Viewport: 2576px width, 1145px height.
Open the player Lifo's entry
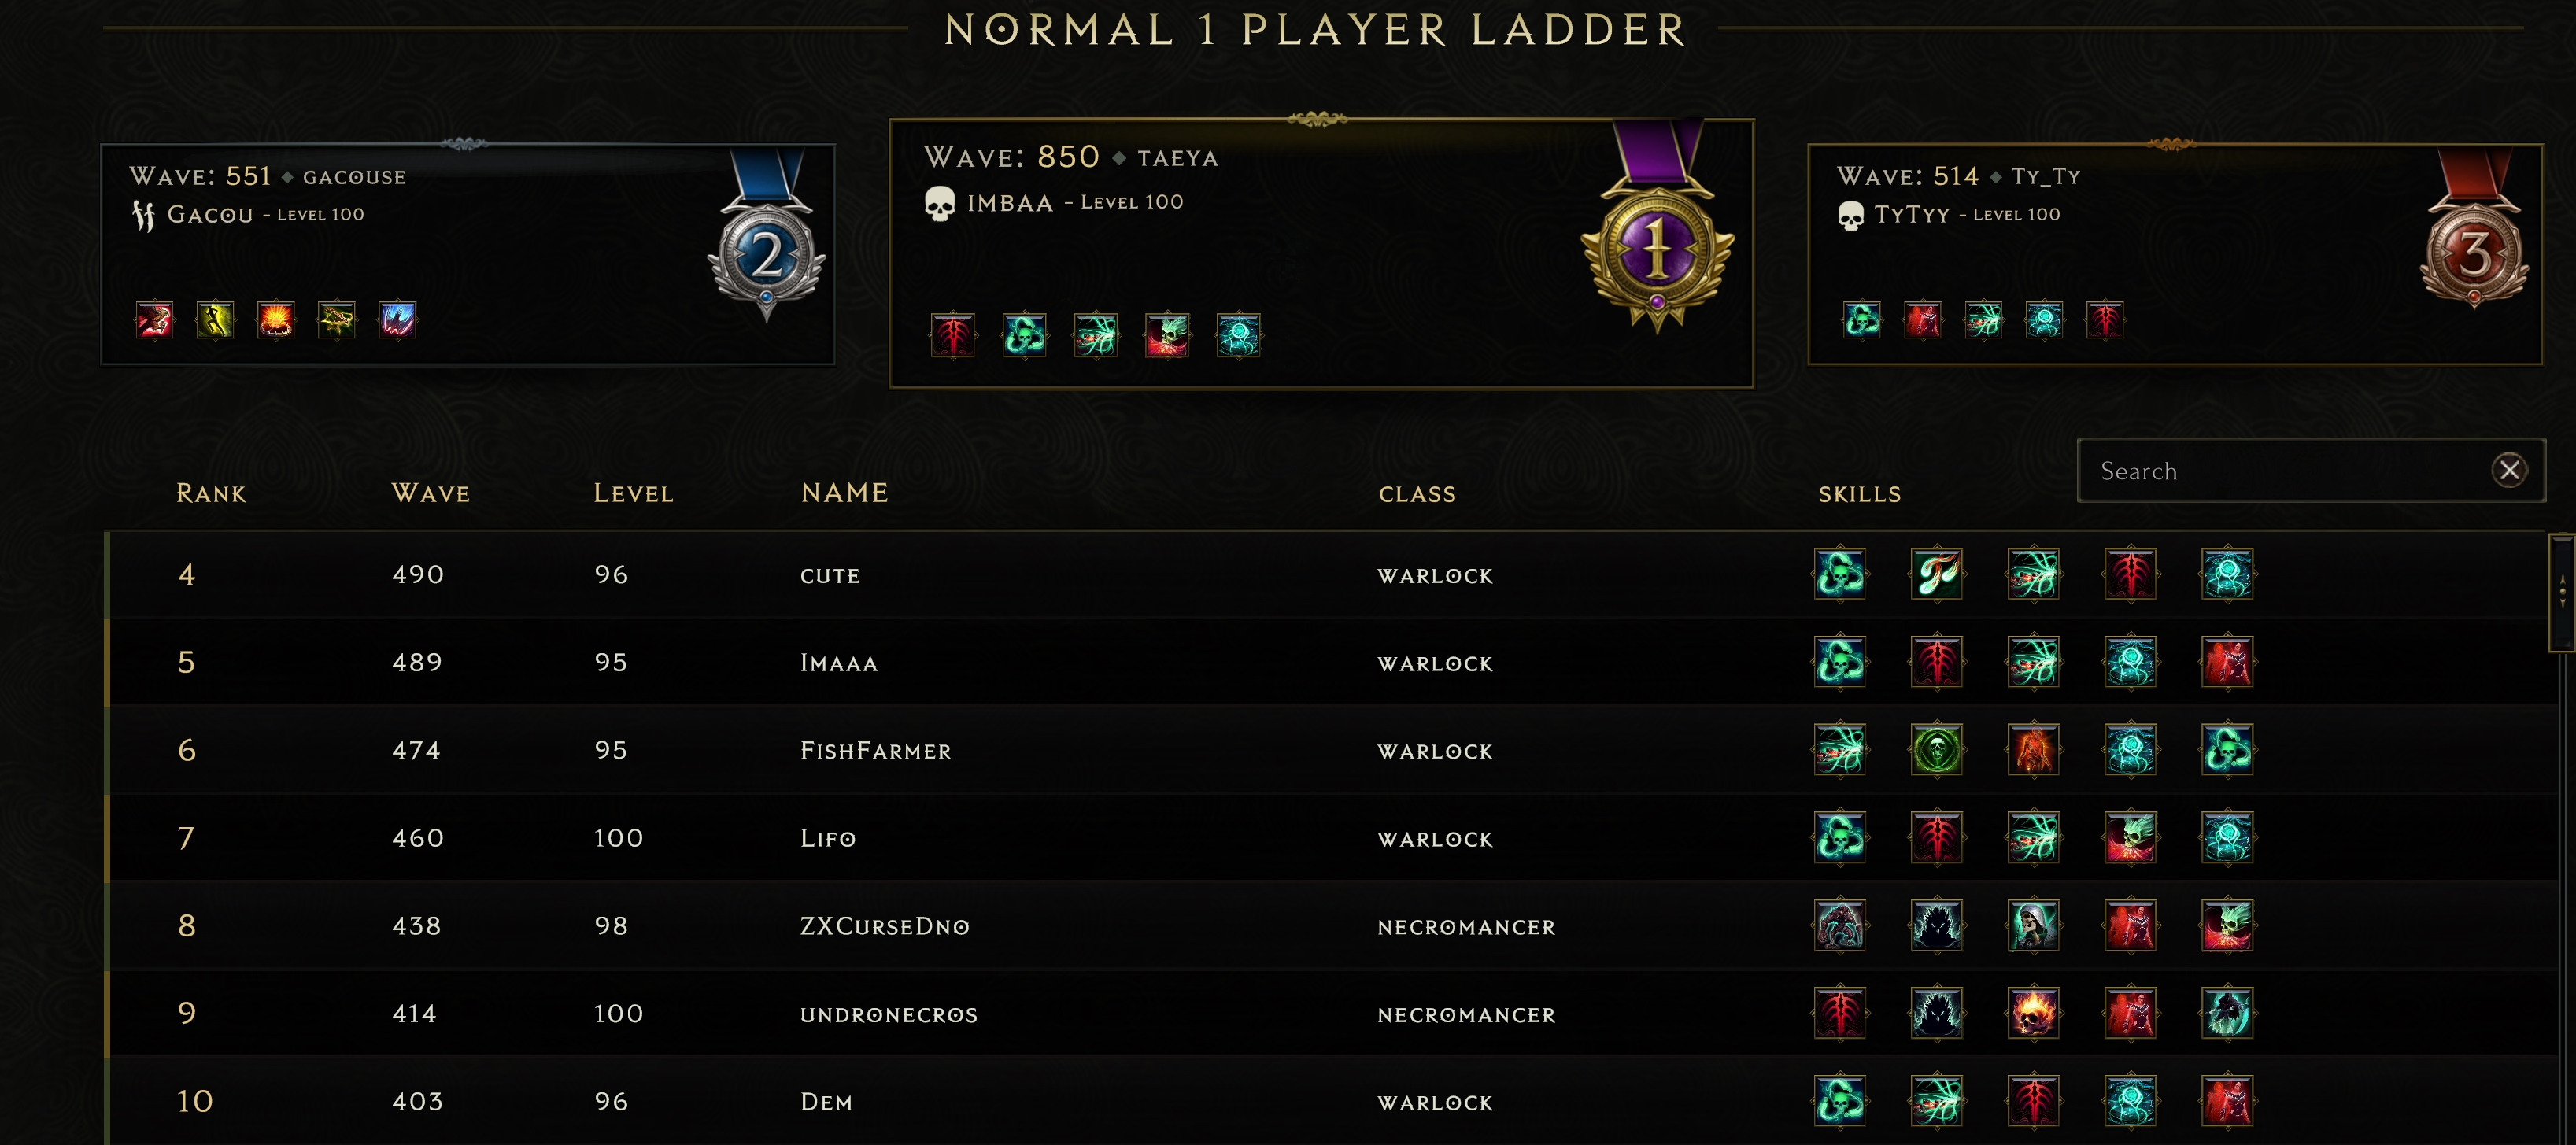[x=828, y=838]
